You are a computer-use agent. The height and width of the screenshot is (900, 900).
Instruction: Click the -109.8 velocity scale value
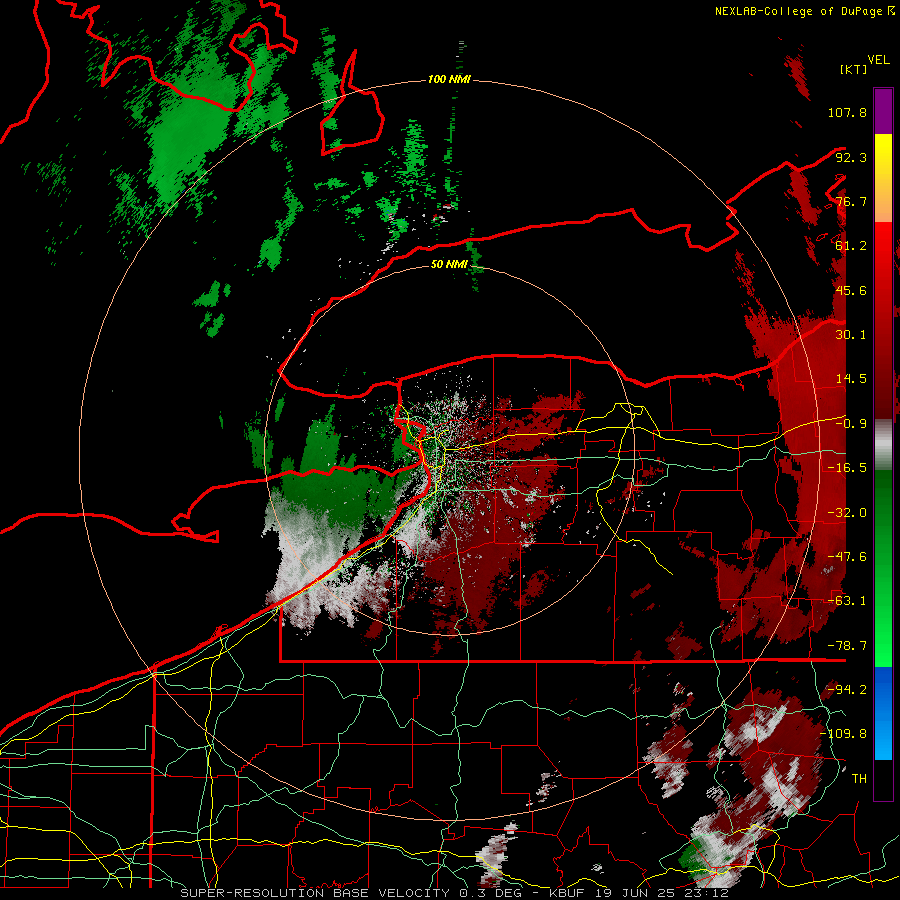click(844, 734)
